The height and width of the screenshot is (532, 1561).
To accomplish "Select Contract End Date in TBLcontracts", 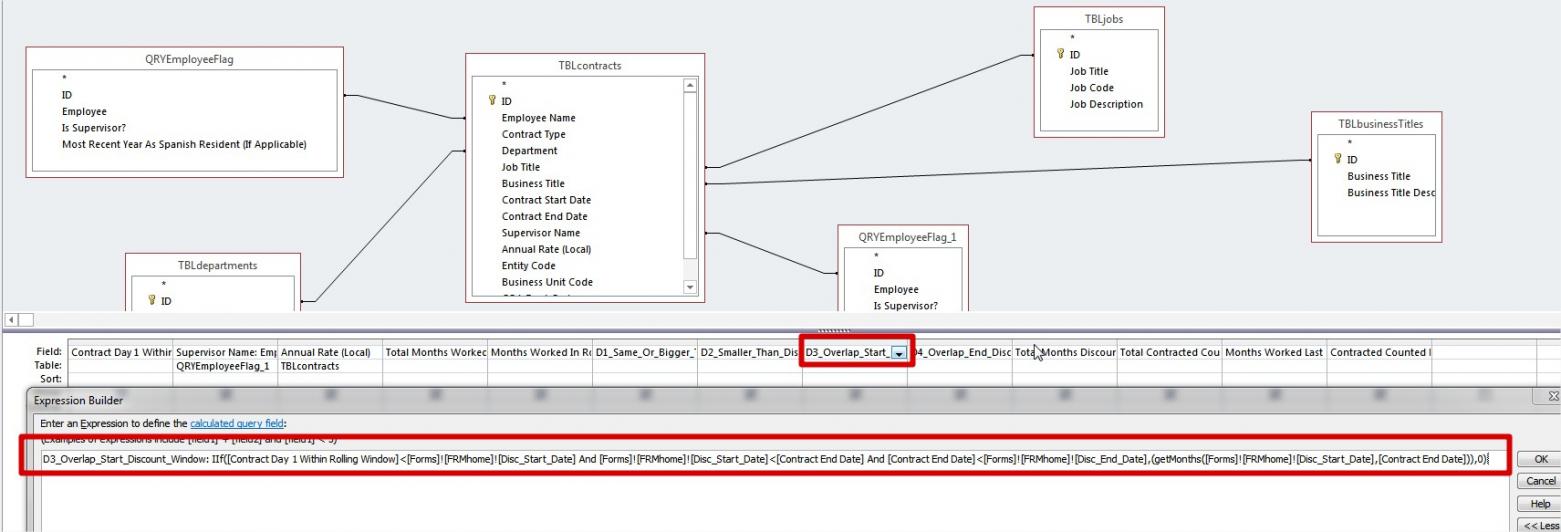I will point(544,216).
